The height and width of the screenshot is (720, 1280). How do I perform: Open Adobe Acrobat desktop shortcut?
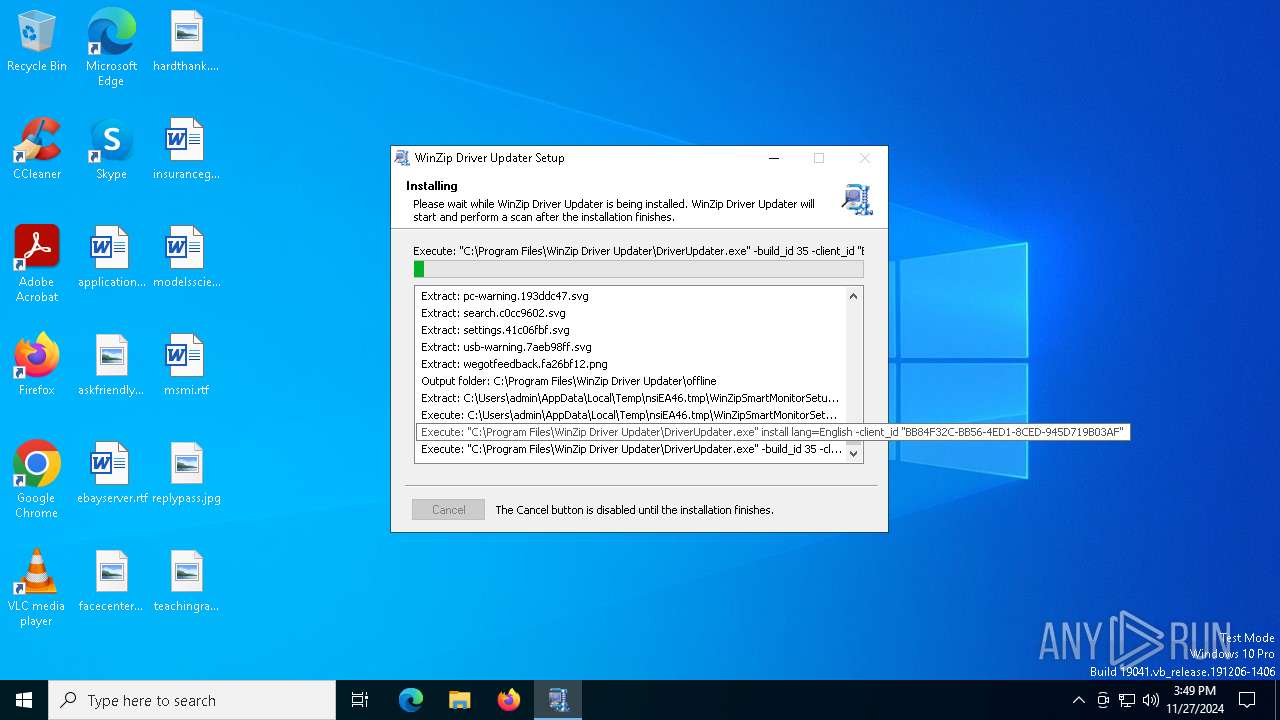(37, 264)
